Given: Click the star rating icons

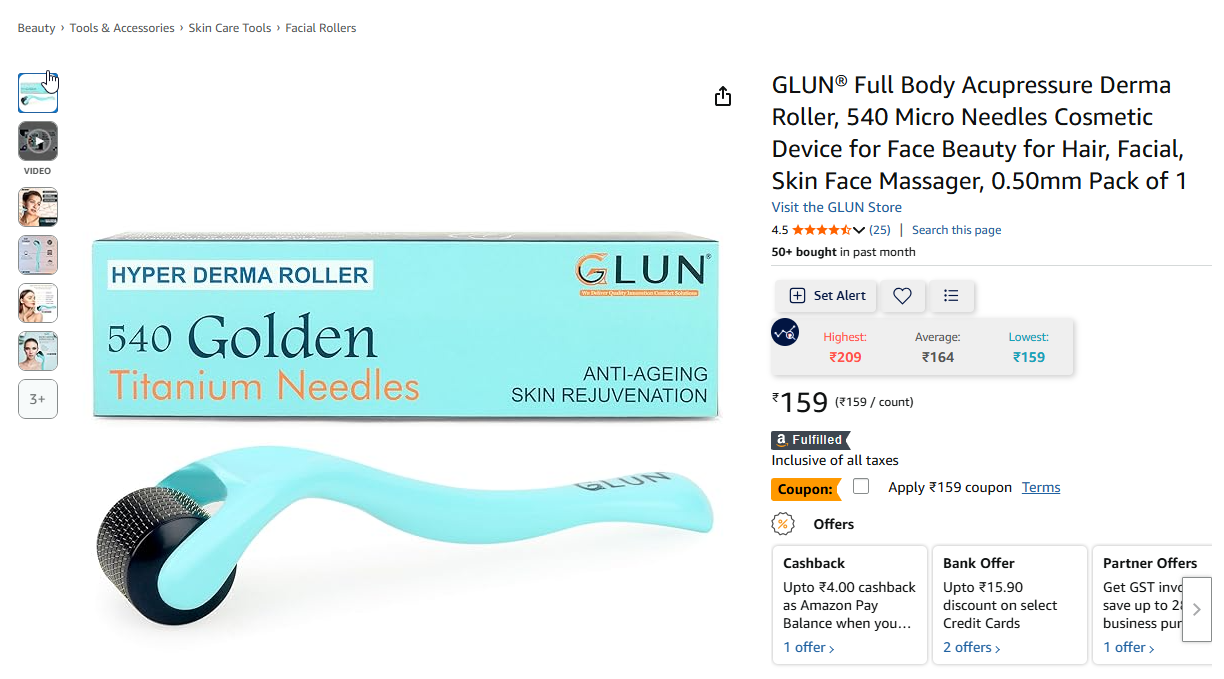Looking at the screenshot, I should [x=821, y=230].
